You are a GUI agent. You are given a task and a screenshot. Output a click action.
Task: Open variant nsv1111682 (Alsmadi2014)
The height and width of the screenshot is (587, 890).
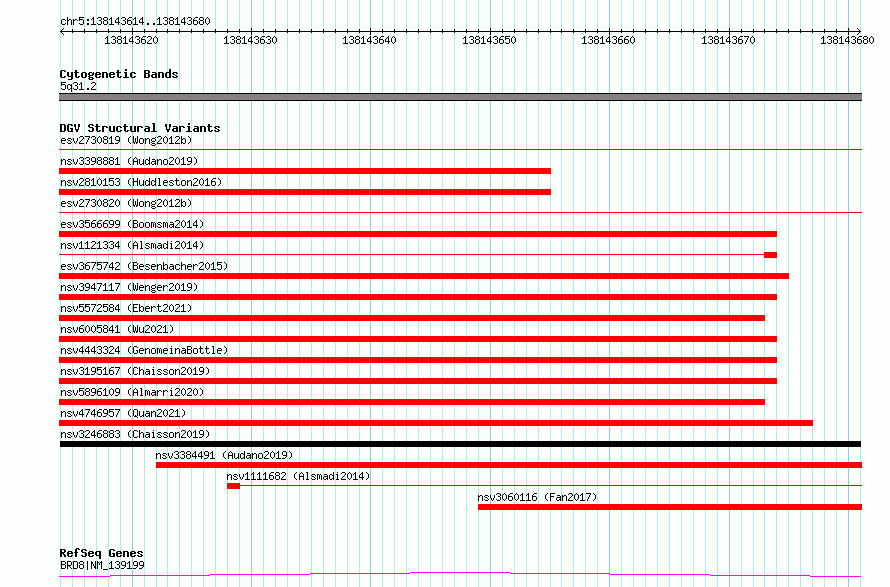tap(298, 476)
